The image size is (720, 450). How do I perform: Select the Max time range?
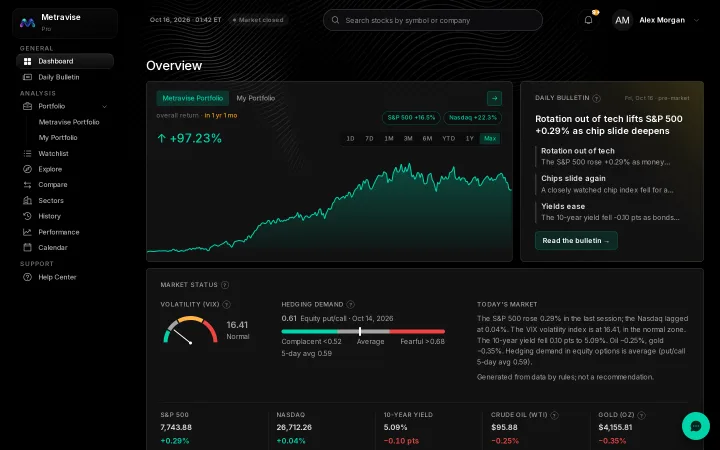pos(490,138)
